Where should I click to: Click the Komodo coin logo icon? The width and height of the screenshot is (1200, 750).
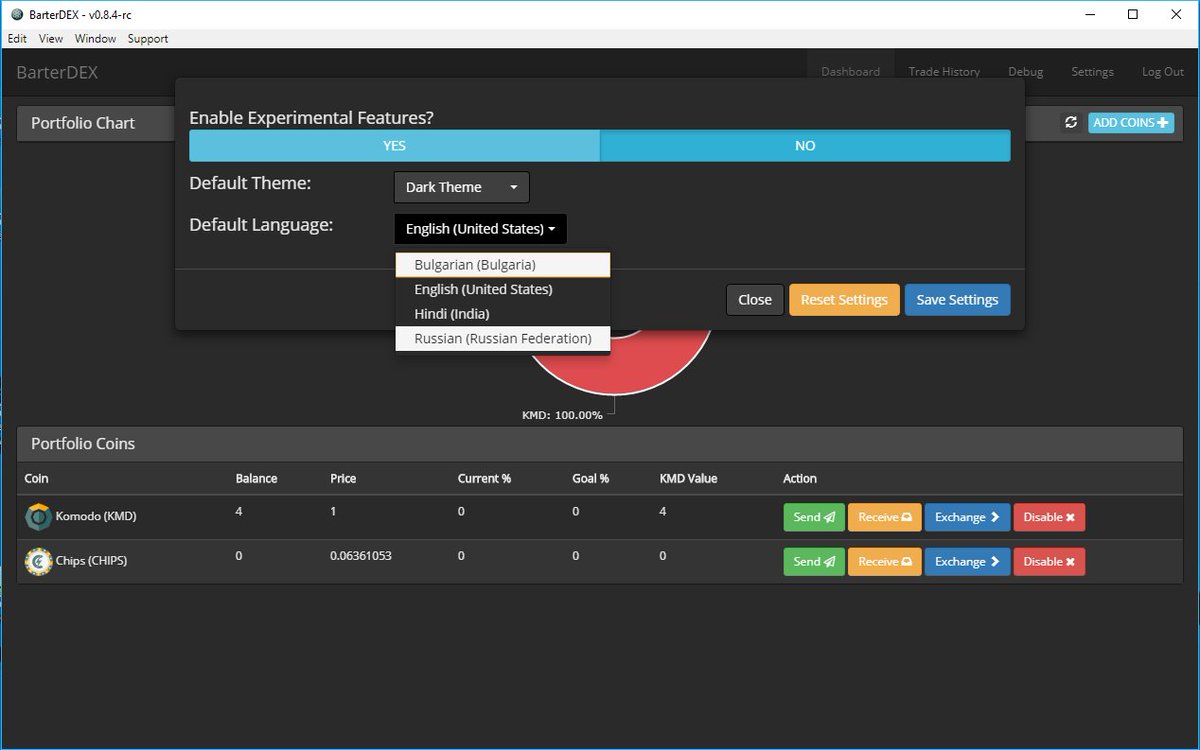click(38, 517)
